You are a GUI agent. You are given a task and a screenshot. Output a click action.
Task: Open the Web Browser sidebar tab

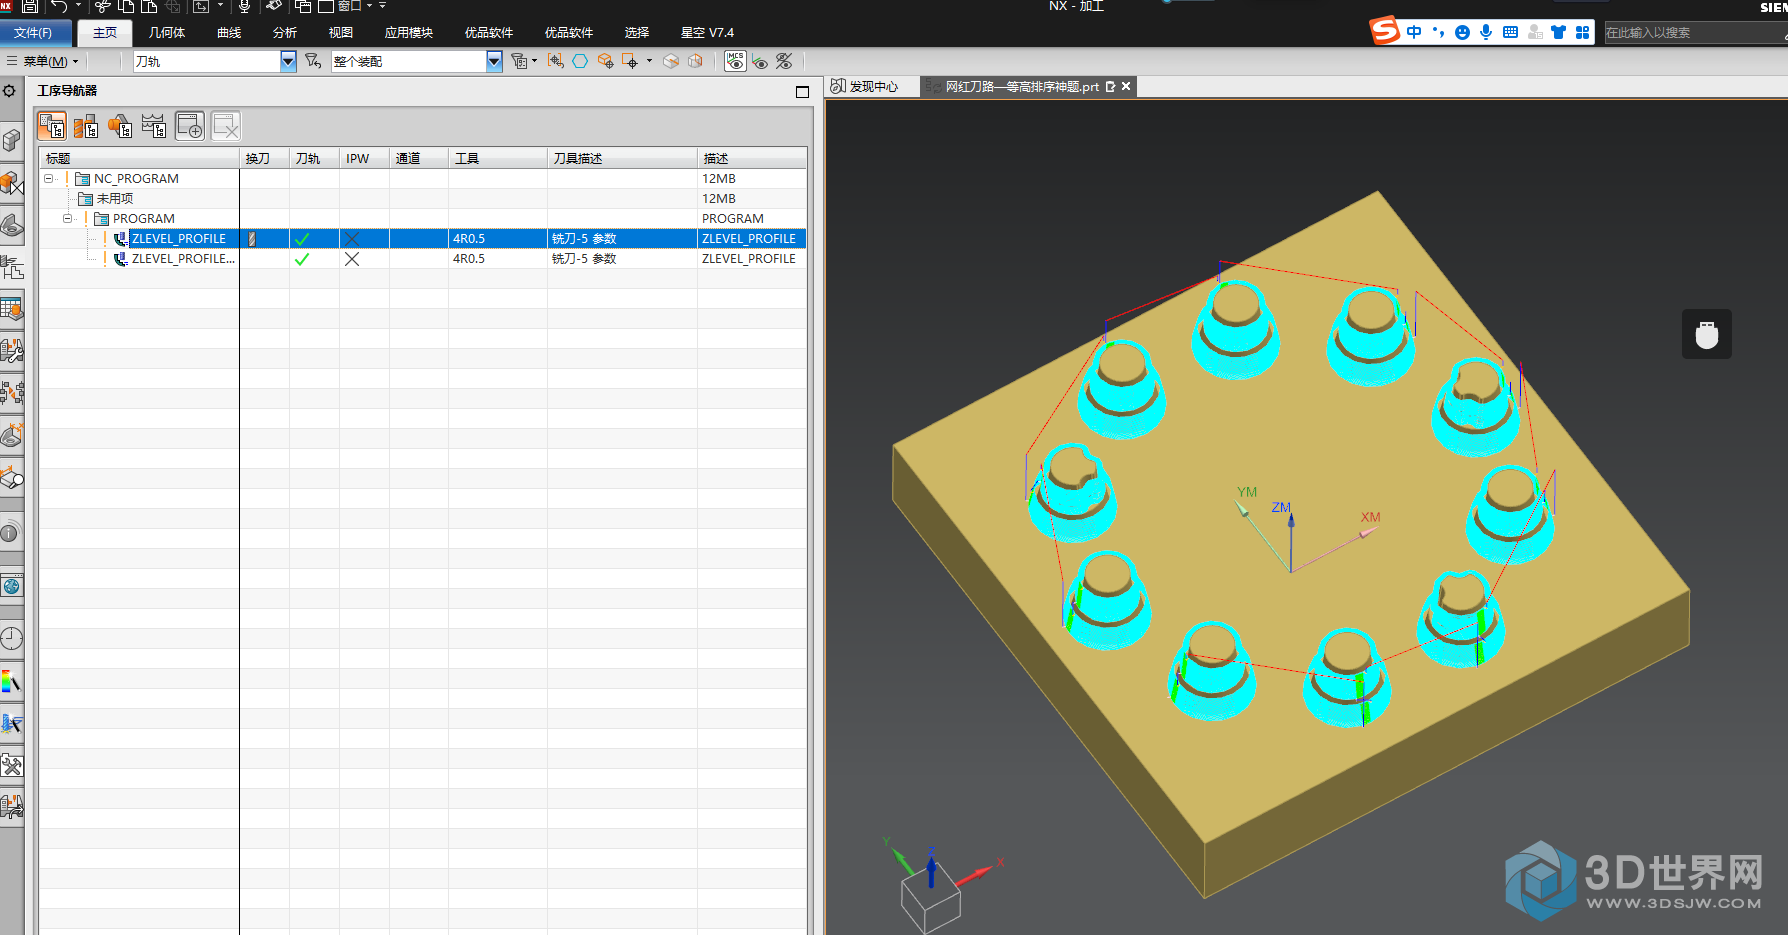tap(11, 586)
